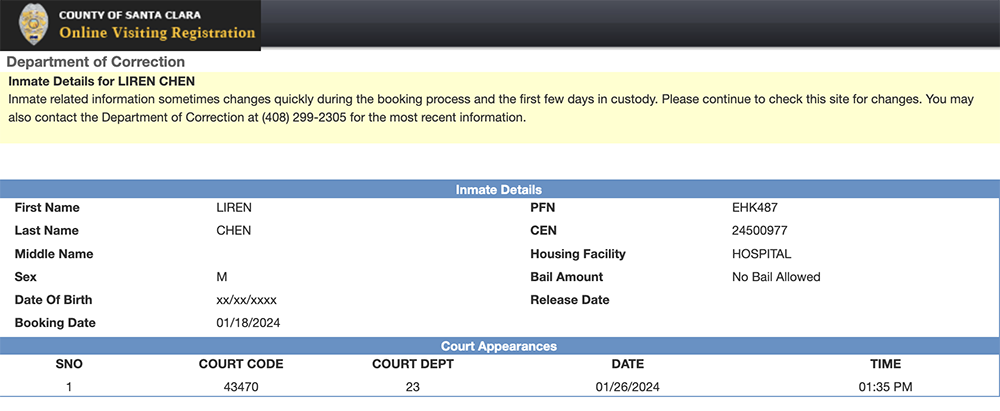The width and height of the screenshot is (1000, 411).
Task: Click the HOSPITAL housing facility value
Action: [762, 254]
